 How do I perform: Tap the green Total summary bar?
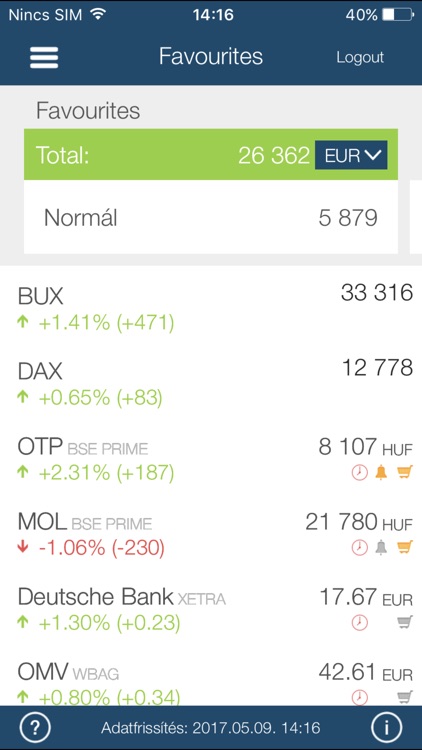tap(211, 154)
